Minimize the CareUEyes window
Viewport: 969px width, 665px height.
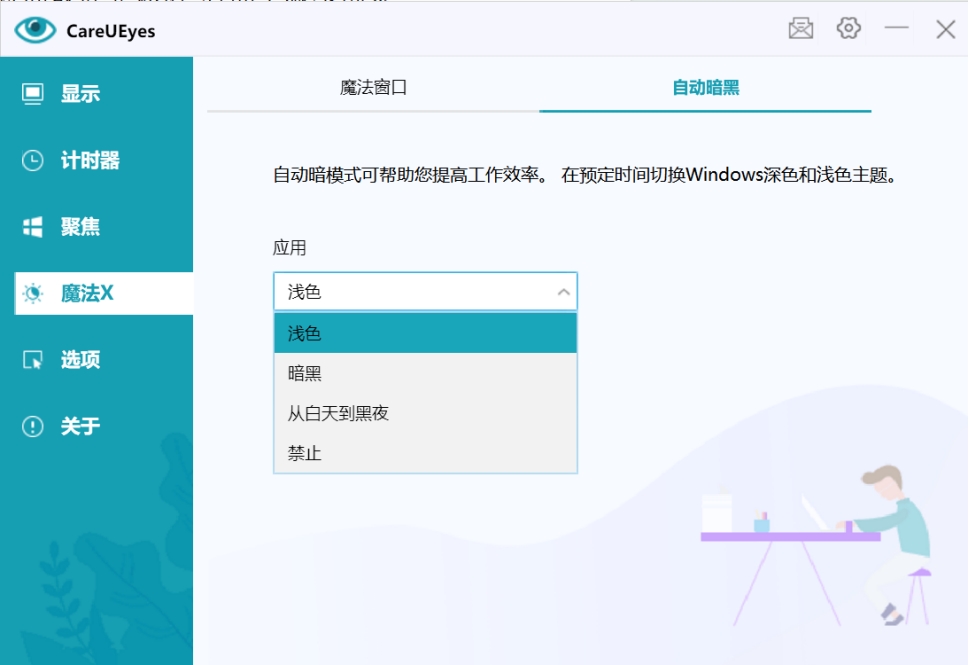(x=897, y=29)
